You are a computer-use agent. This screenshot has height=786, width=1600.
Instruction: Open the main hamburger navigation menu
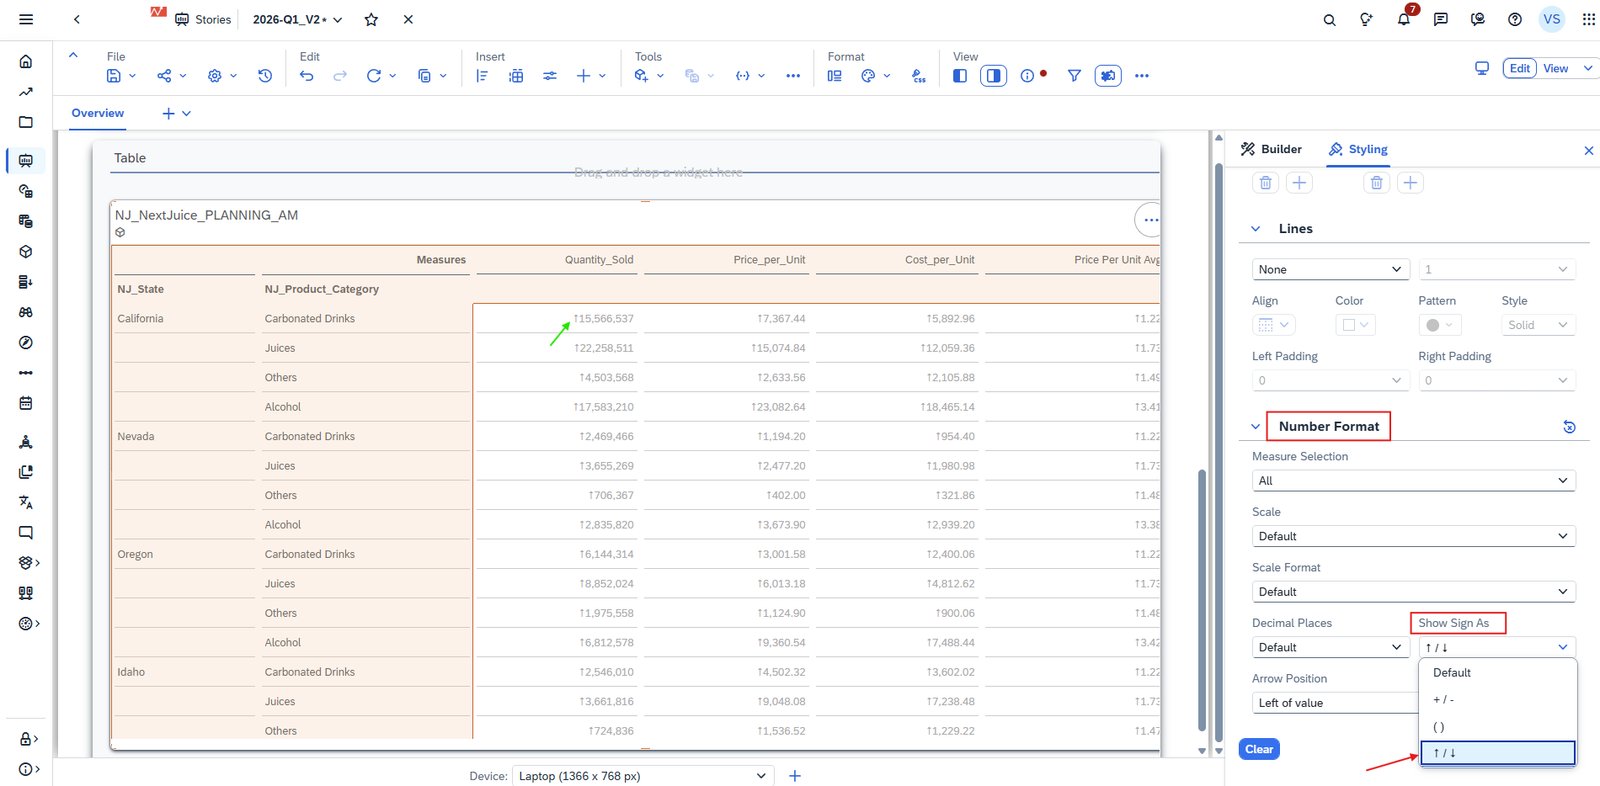[x=26, y=19]
